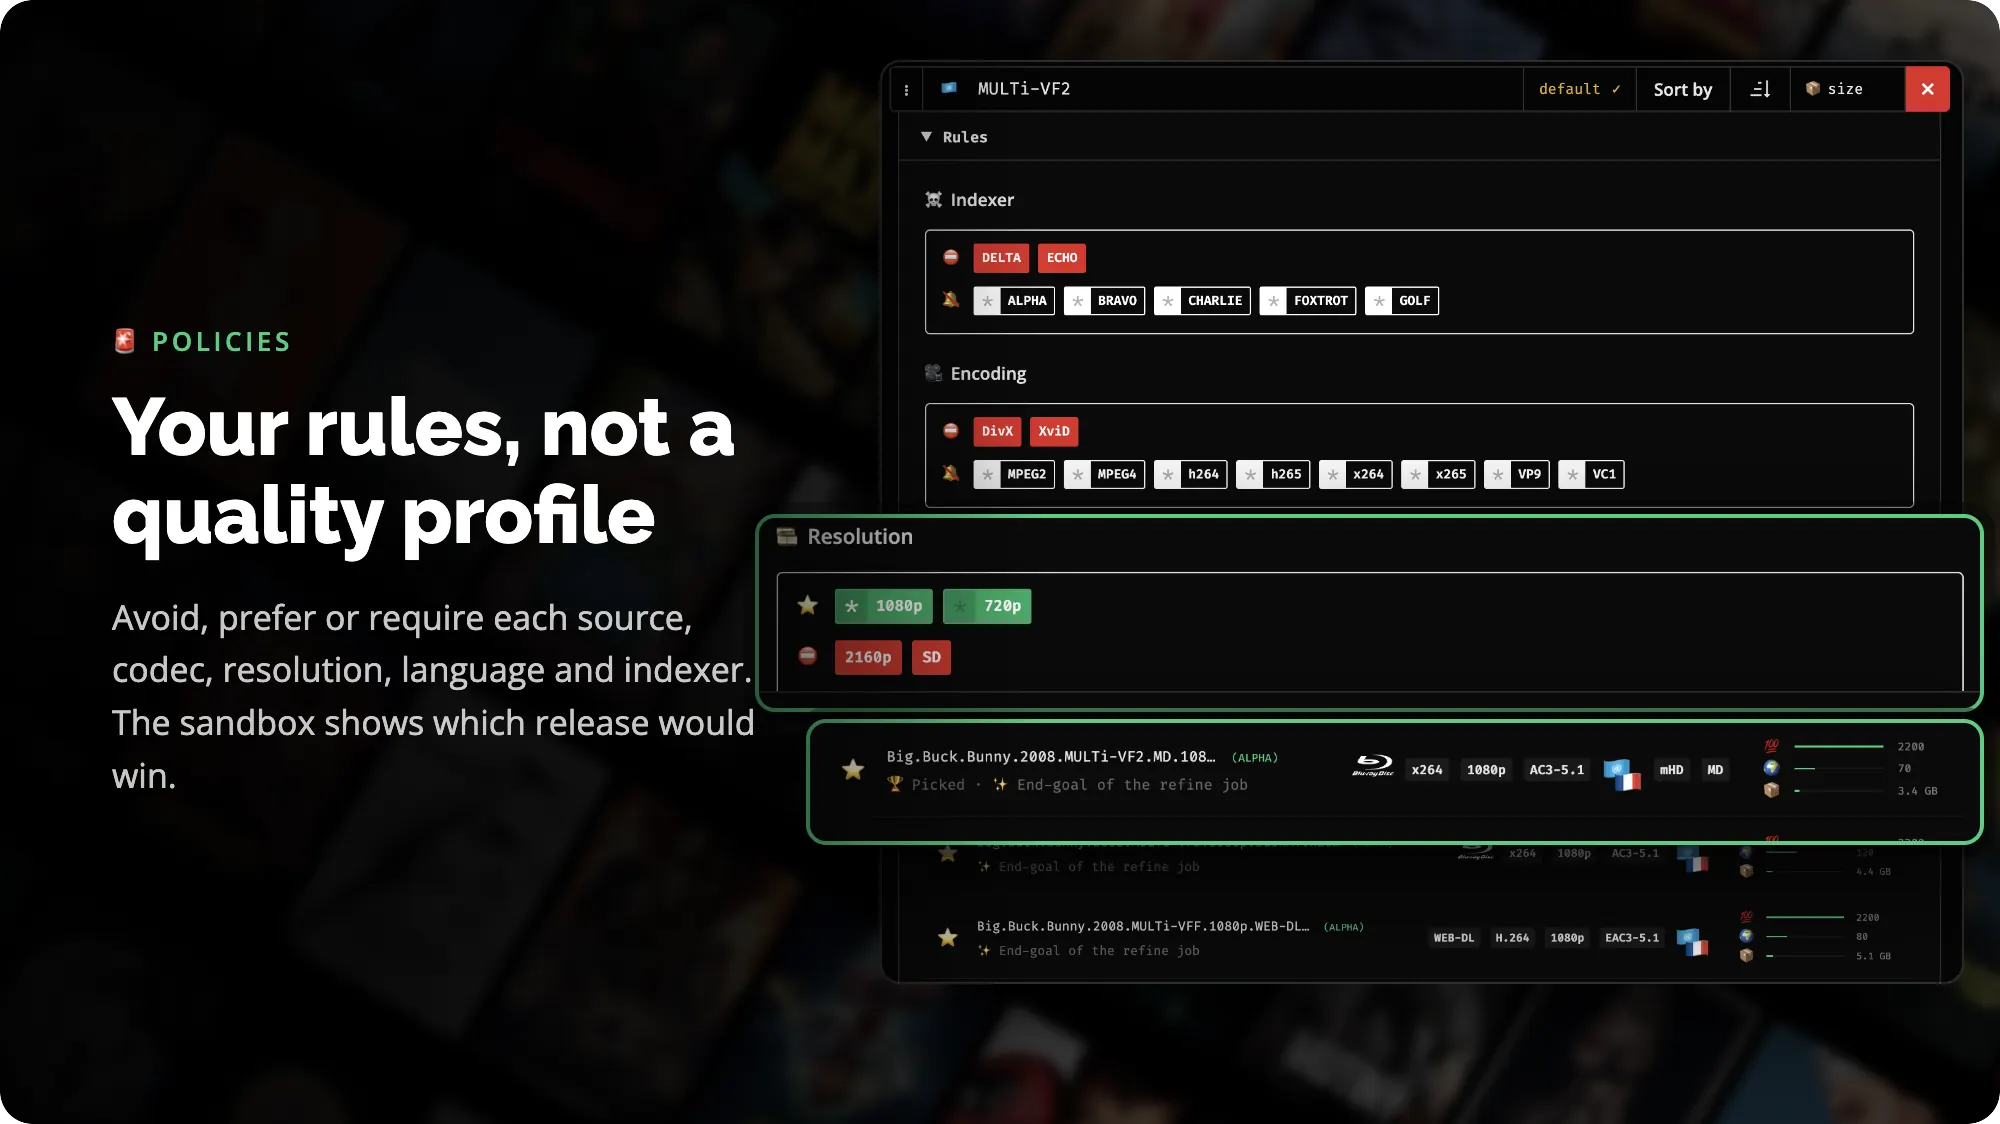Select the blocked-indexer icon beside DELTA
The height and width of the screenshot is (1124, 2000).
[951, 257]
